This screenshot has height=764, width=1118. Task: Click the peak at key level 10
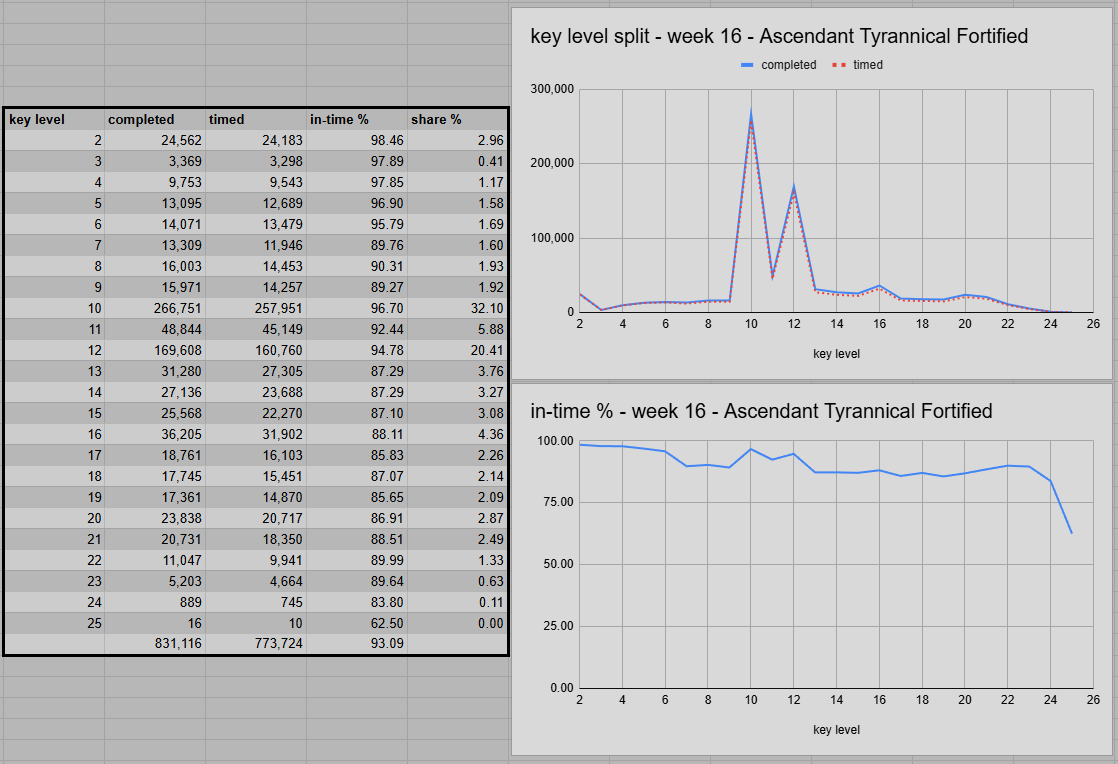[751, 114]
